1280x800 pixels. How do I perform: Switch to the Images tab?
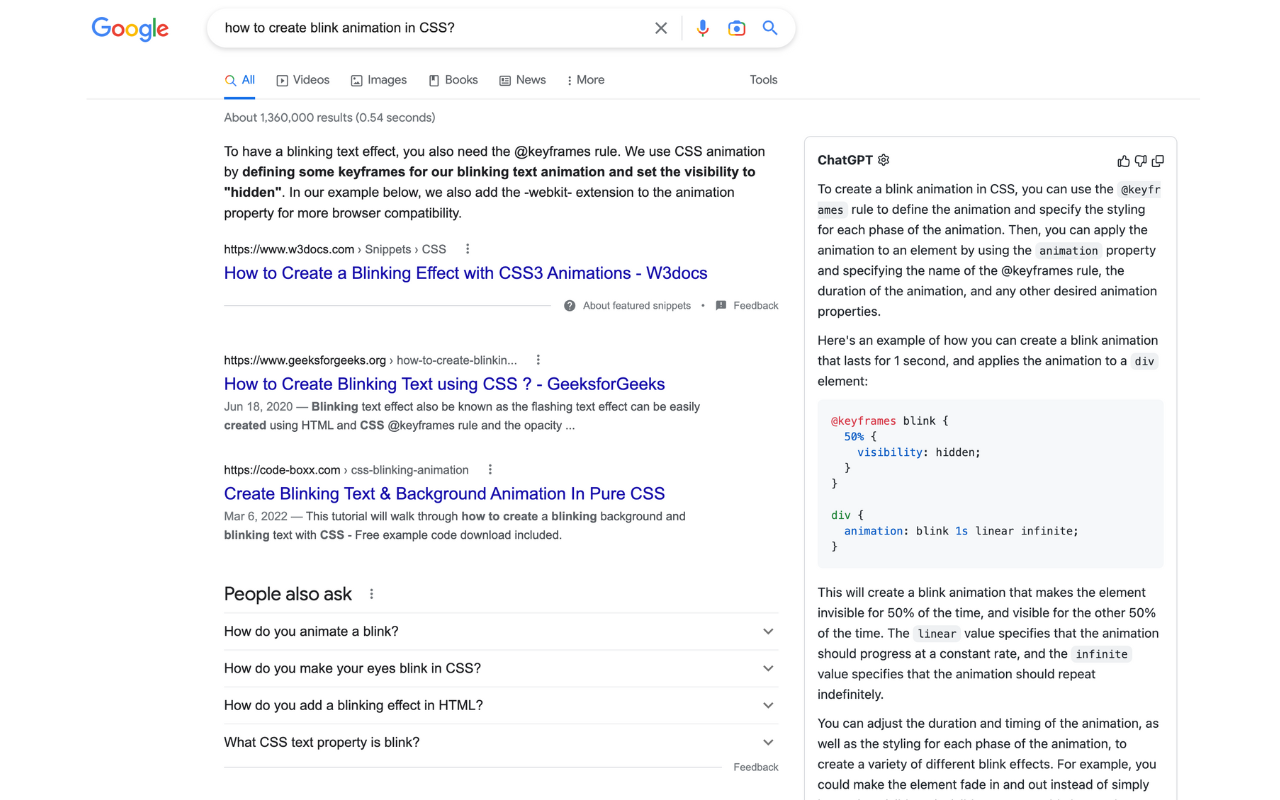[x=379, y=80]
